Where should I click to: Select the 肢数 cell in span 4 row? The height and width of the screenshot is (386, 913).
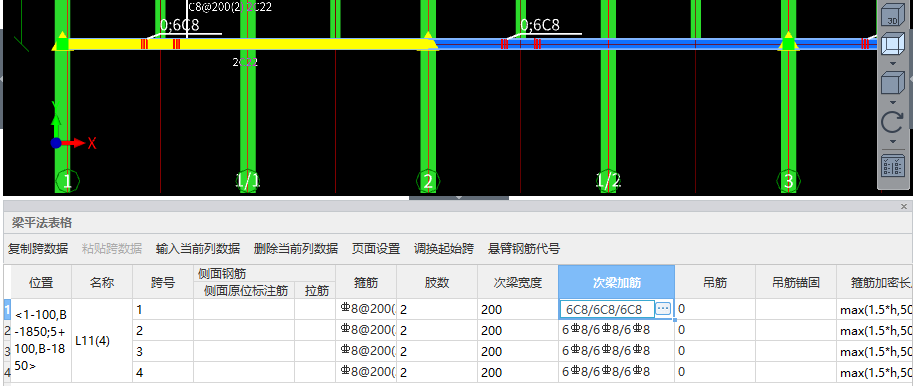437,371
